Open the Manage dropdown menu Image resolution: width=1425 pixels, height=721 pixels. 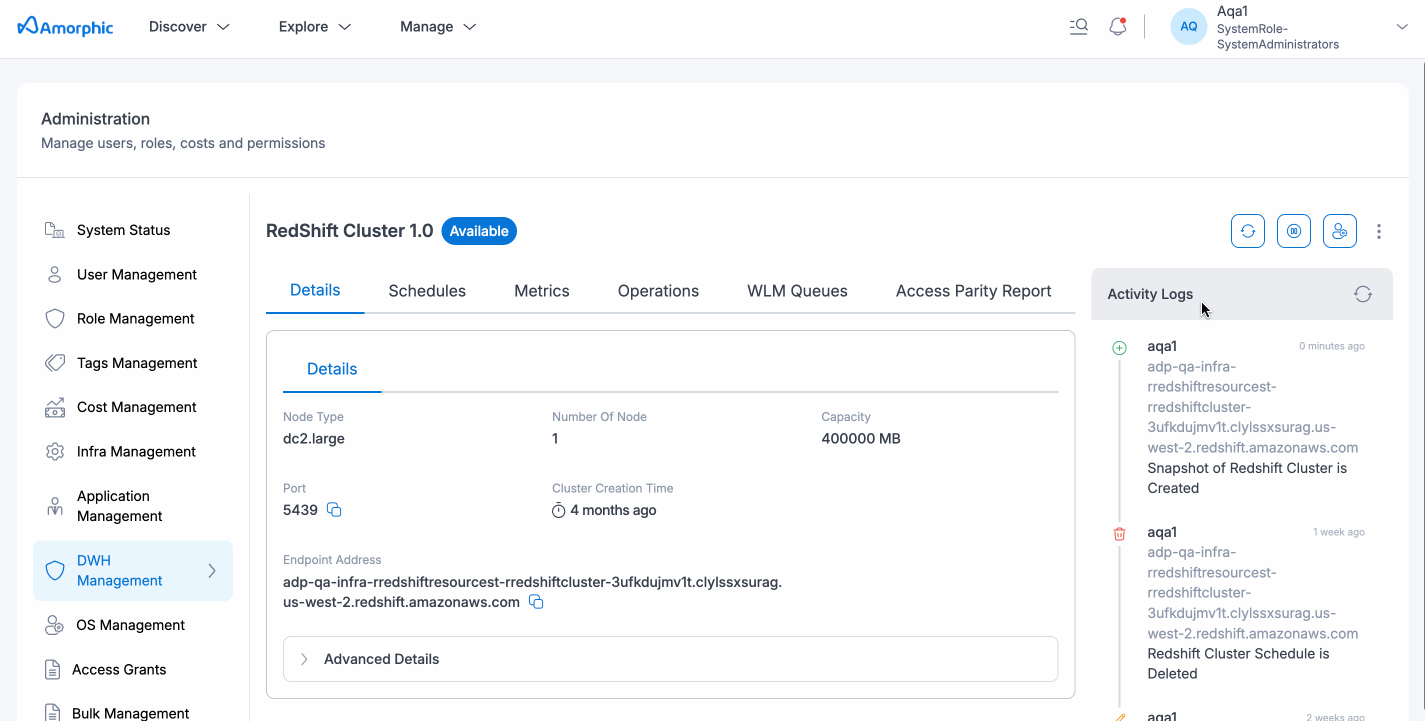(438, 27)
